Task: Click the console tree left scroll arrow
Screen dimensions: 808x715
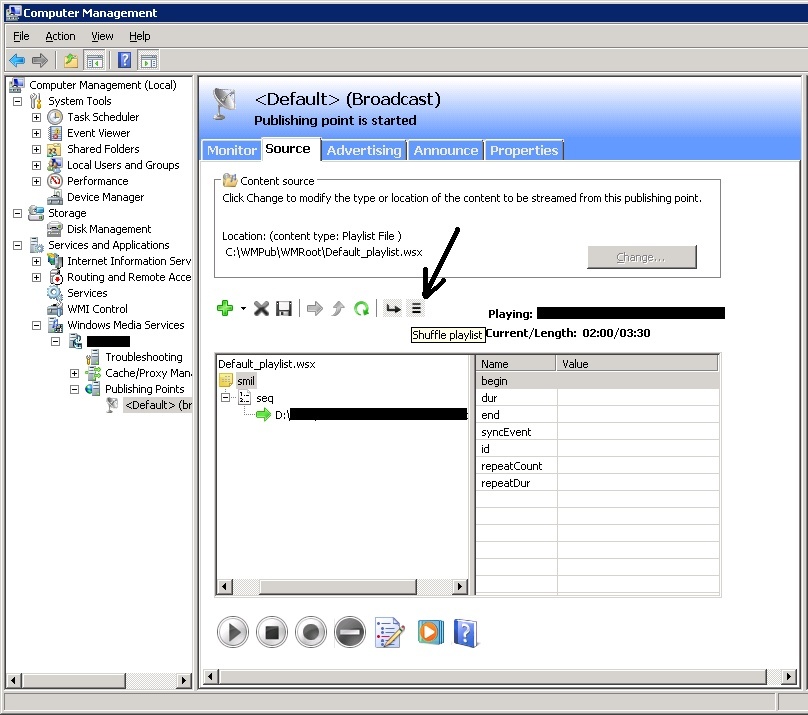Action: click(x=14, y=680)
